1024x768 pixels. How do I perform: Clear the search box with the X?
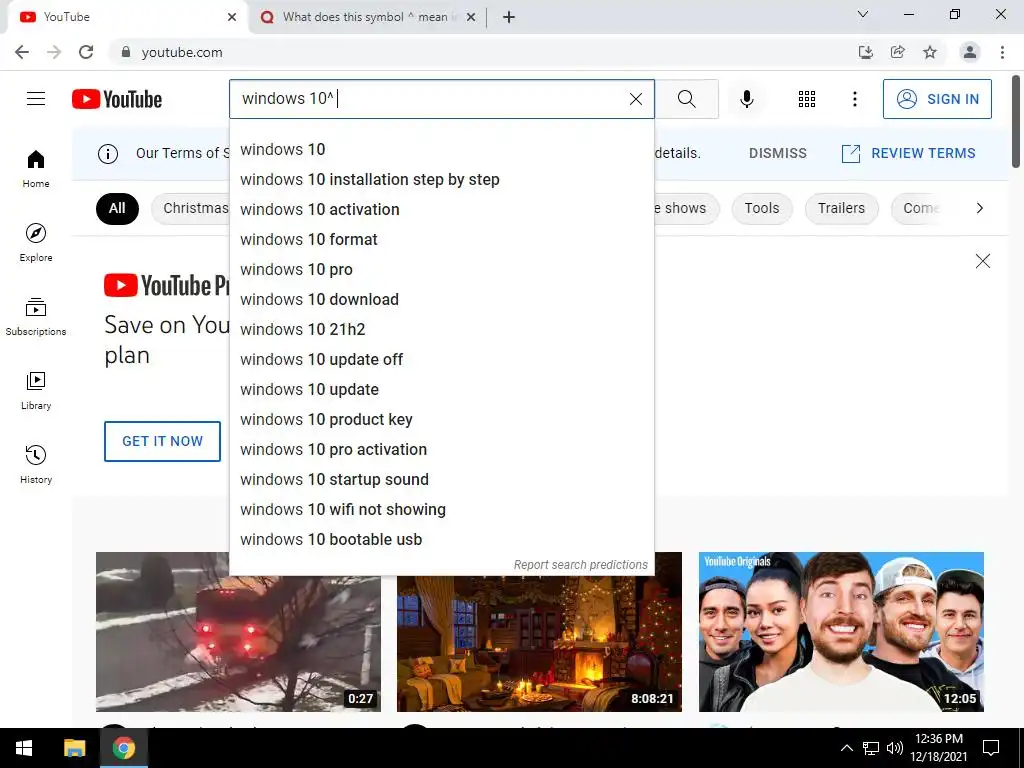pyautogui.click(x=635, y=99)
